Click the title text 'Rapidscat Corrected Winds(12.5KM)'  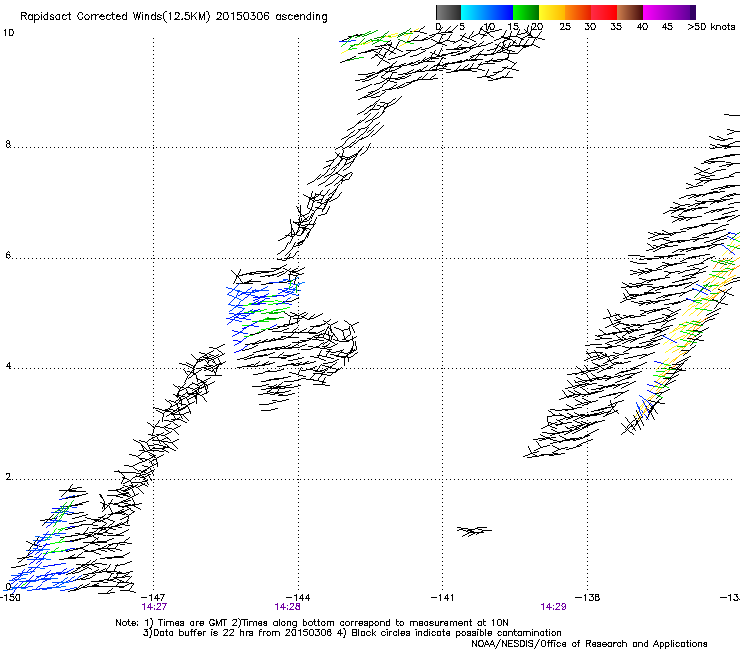coord(115,17)
